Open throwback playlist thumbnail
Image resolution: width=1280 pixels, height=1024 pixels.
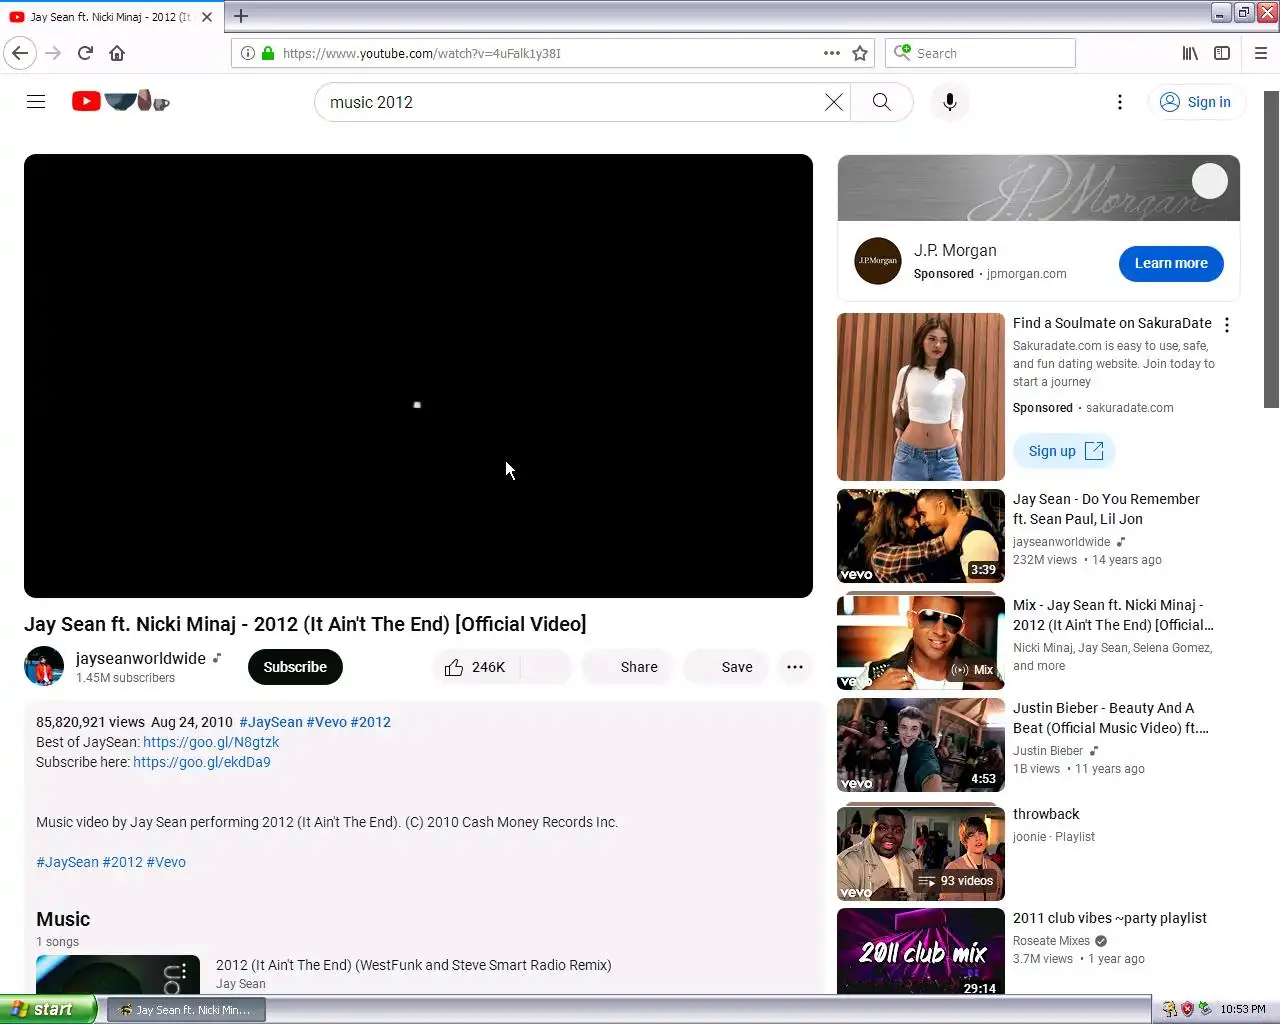(x=921, y=854)
